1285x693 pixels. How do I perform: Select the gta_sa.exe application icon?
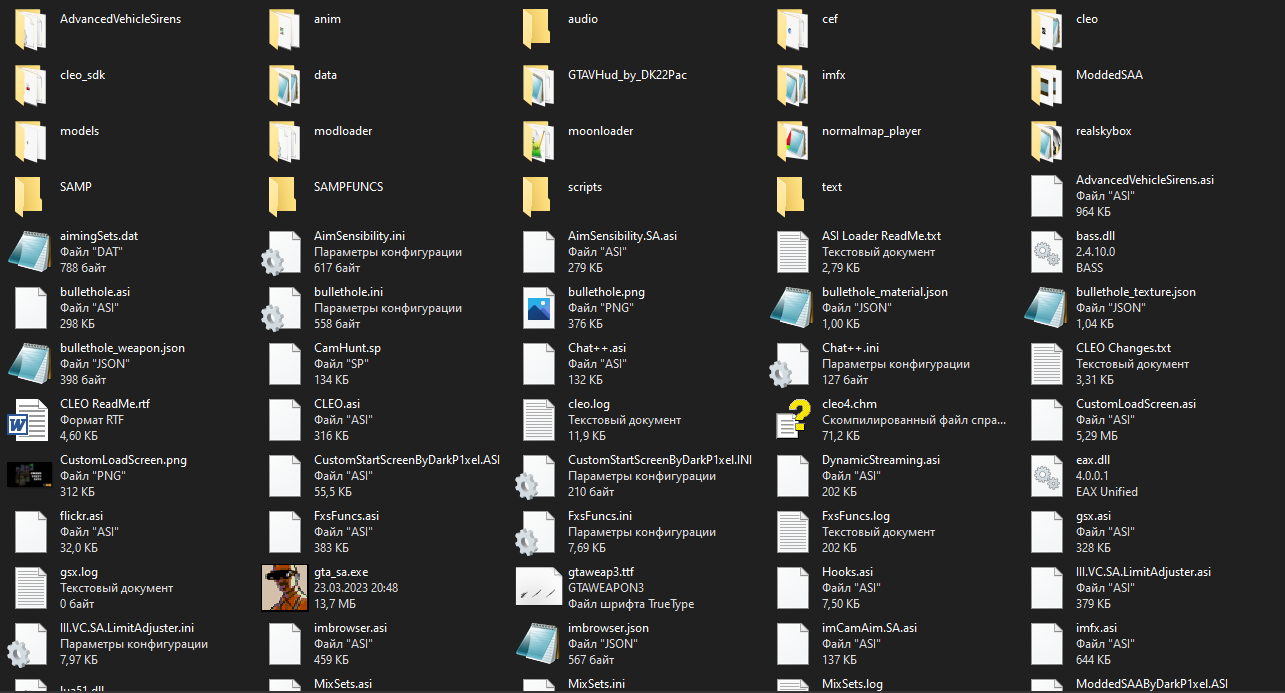tap(284, 587)
